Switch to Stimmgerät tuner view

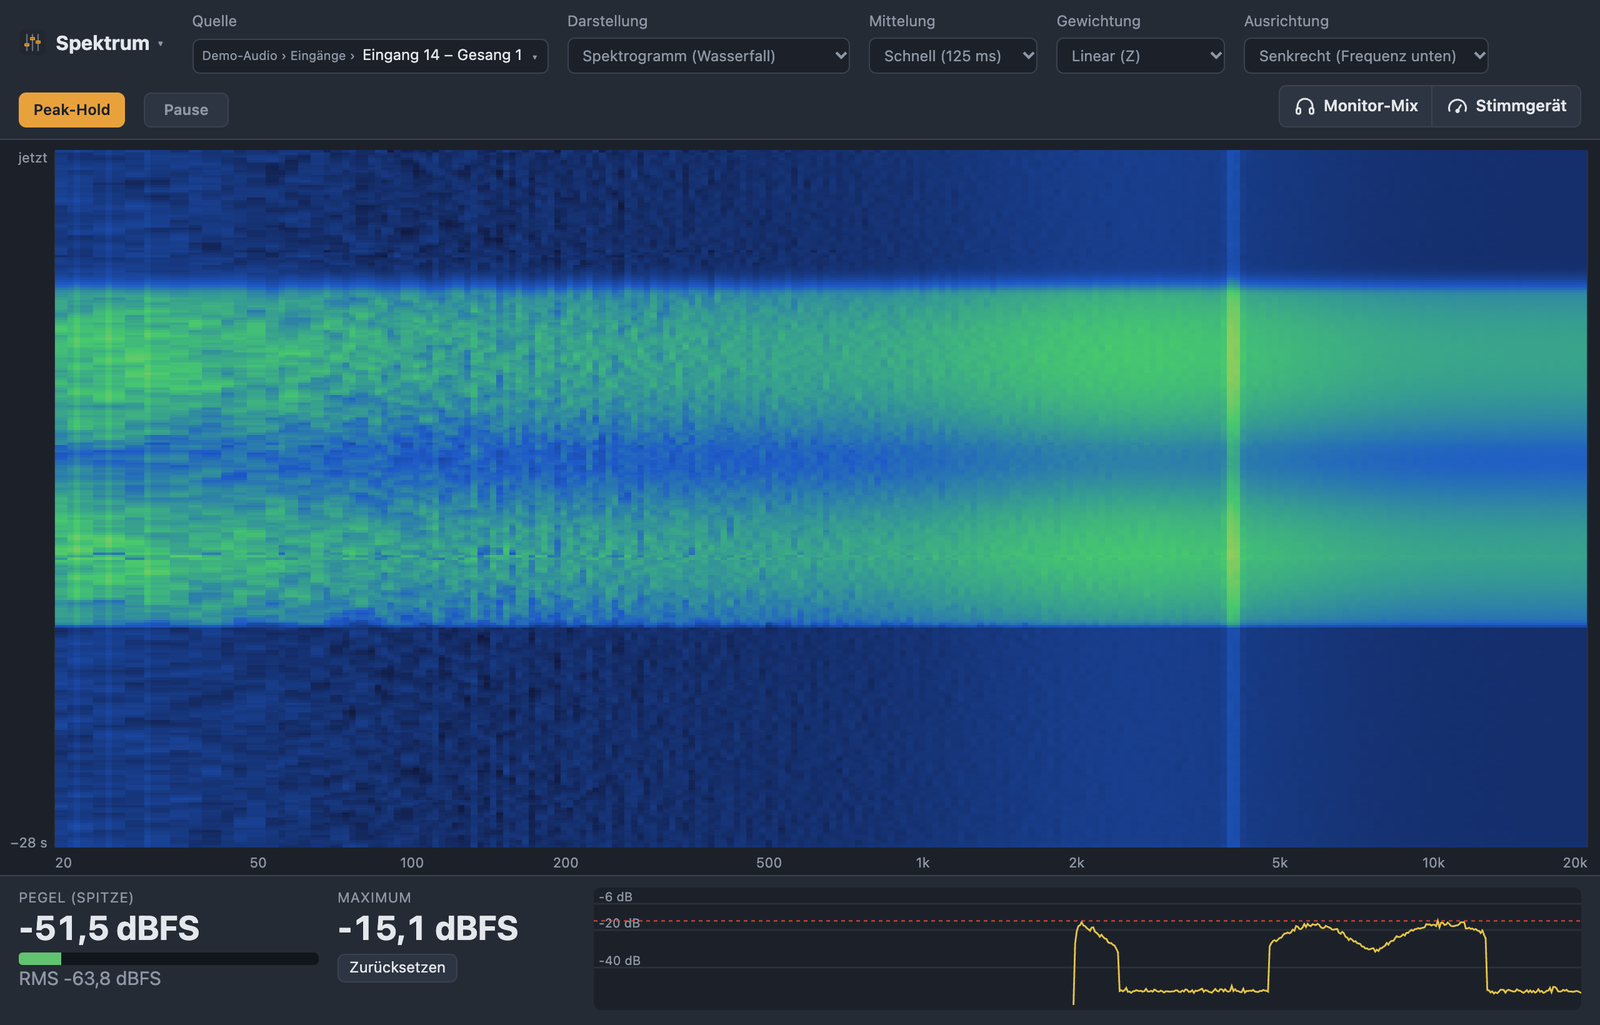pos(1507,106)
